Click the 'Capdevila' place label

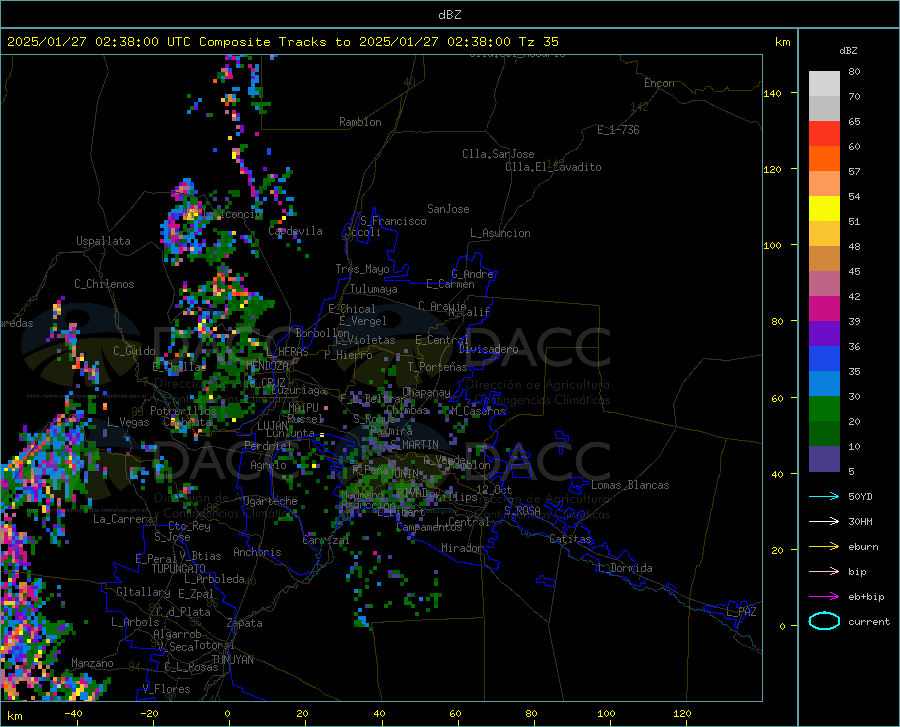(296, 231)
